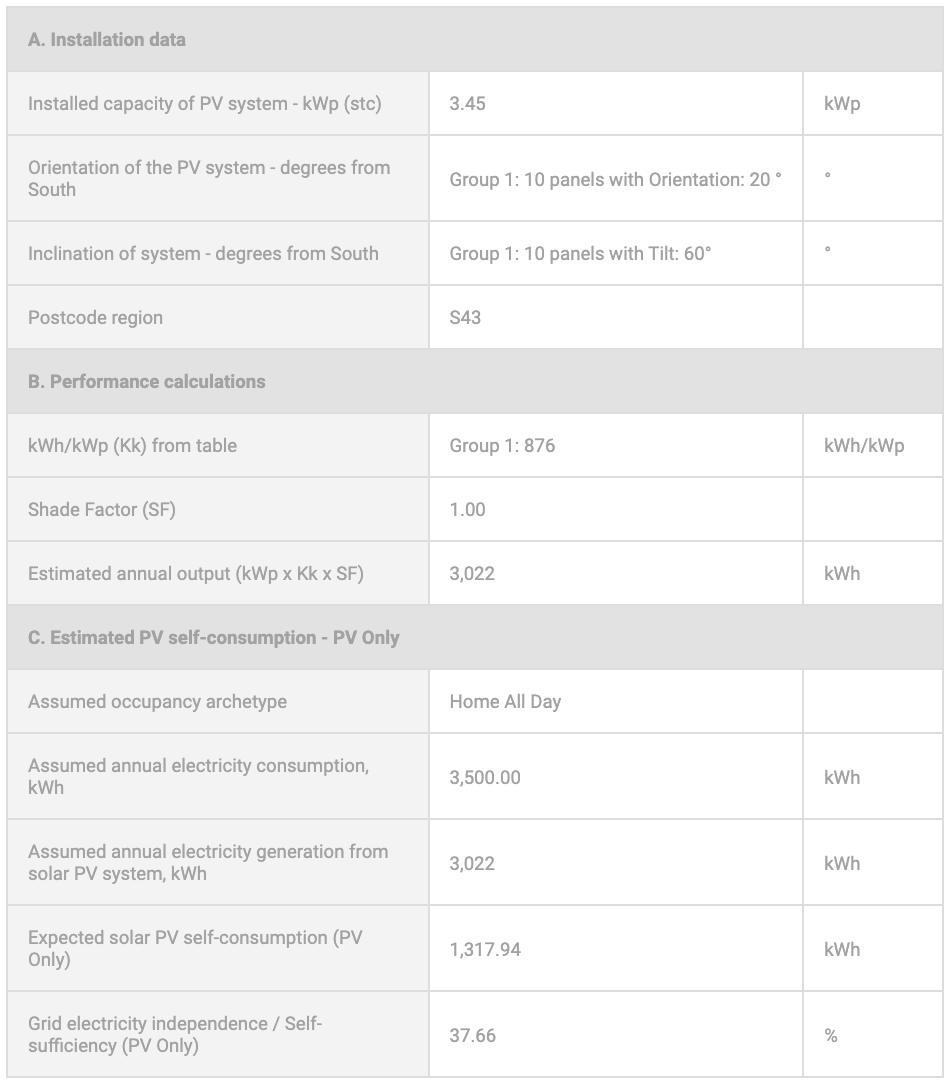This screenshot has height=1086, width=948.
Task: Select the installed capacity value 3.45
Action: click(x=468, y=104)
